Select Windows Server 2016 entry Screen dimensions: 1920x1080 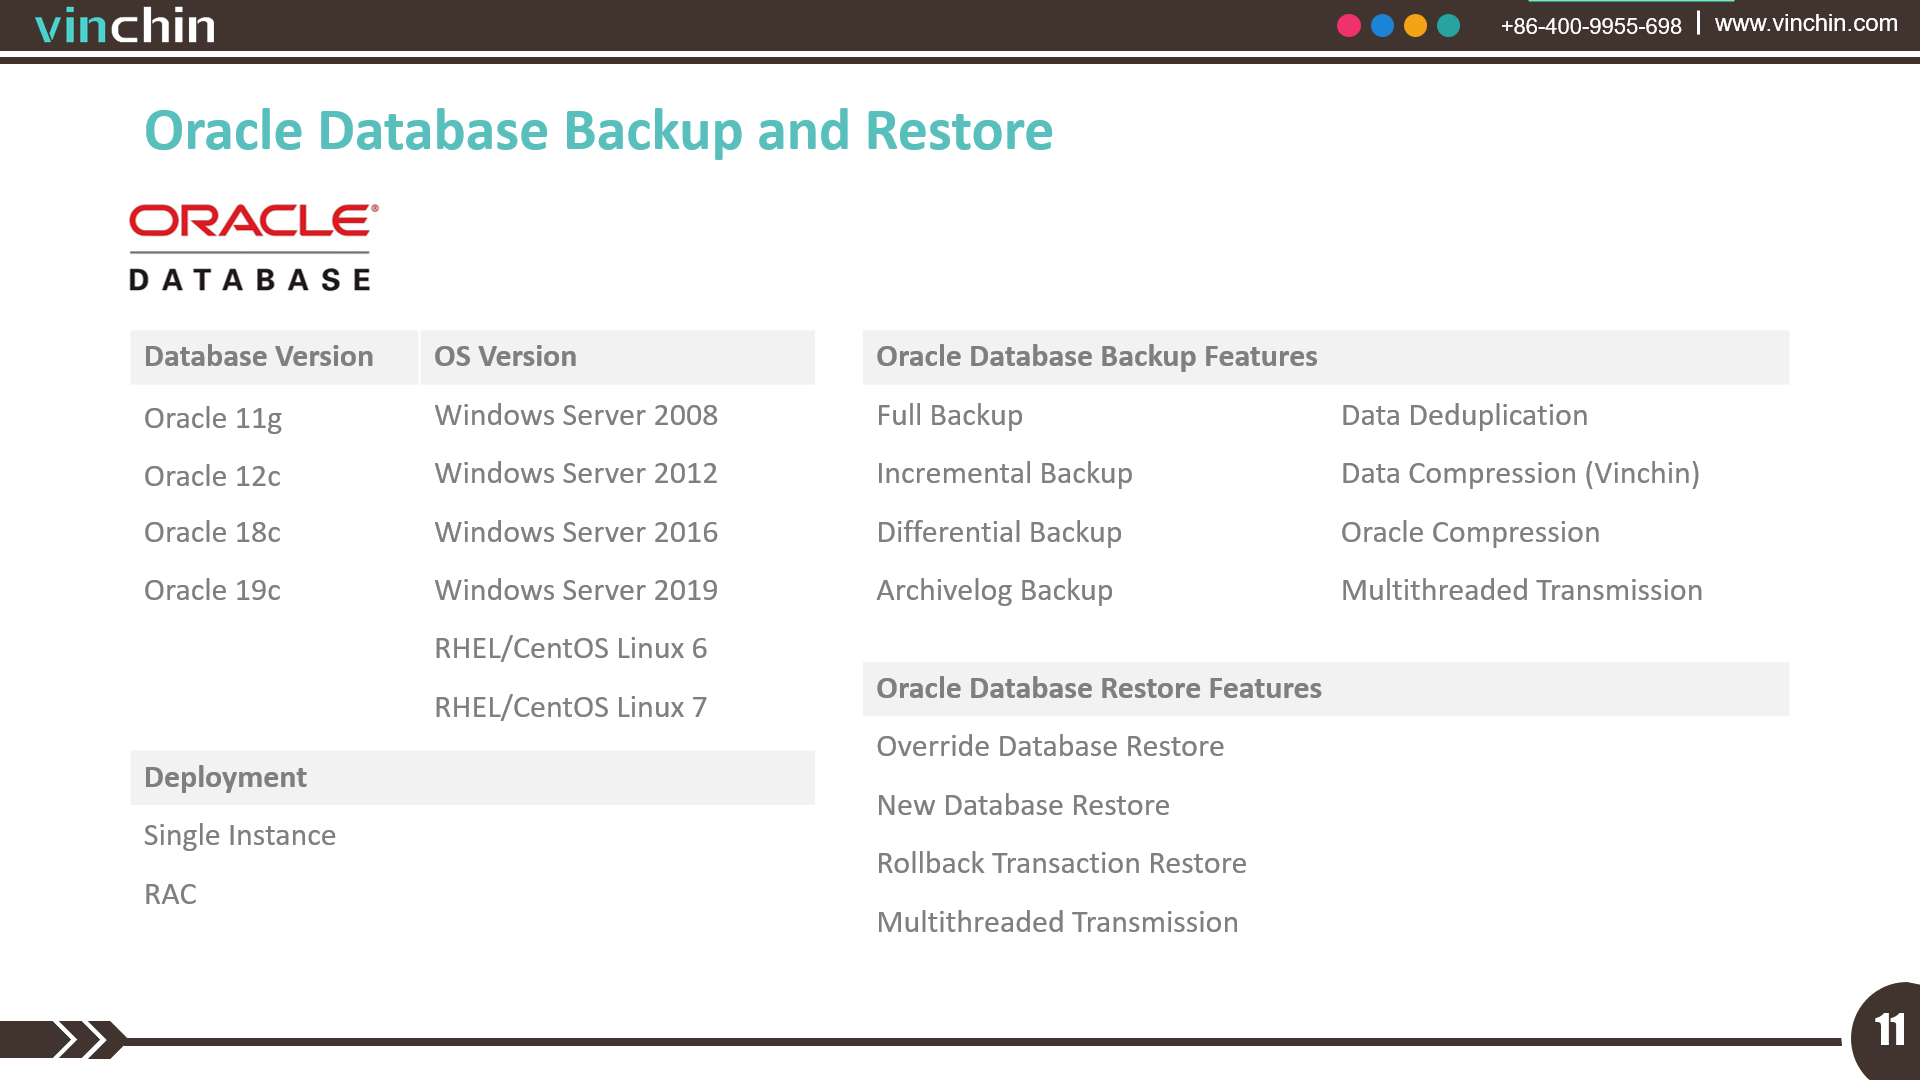point(576,532)
